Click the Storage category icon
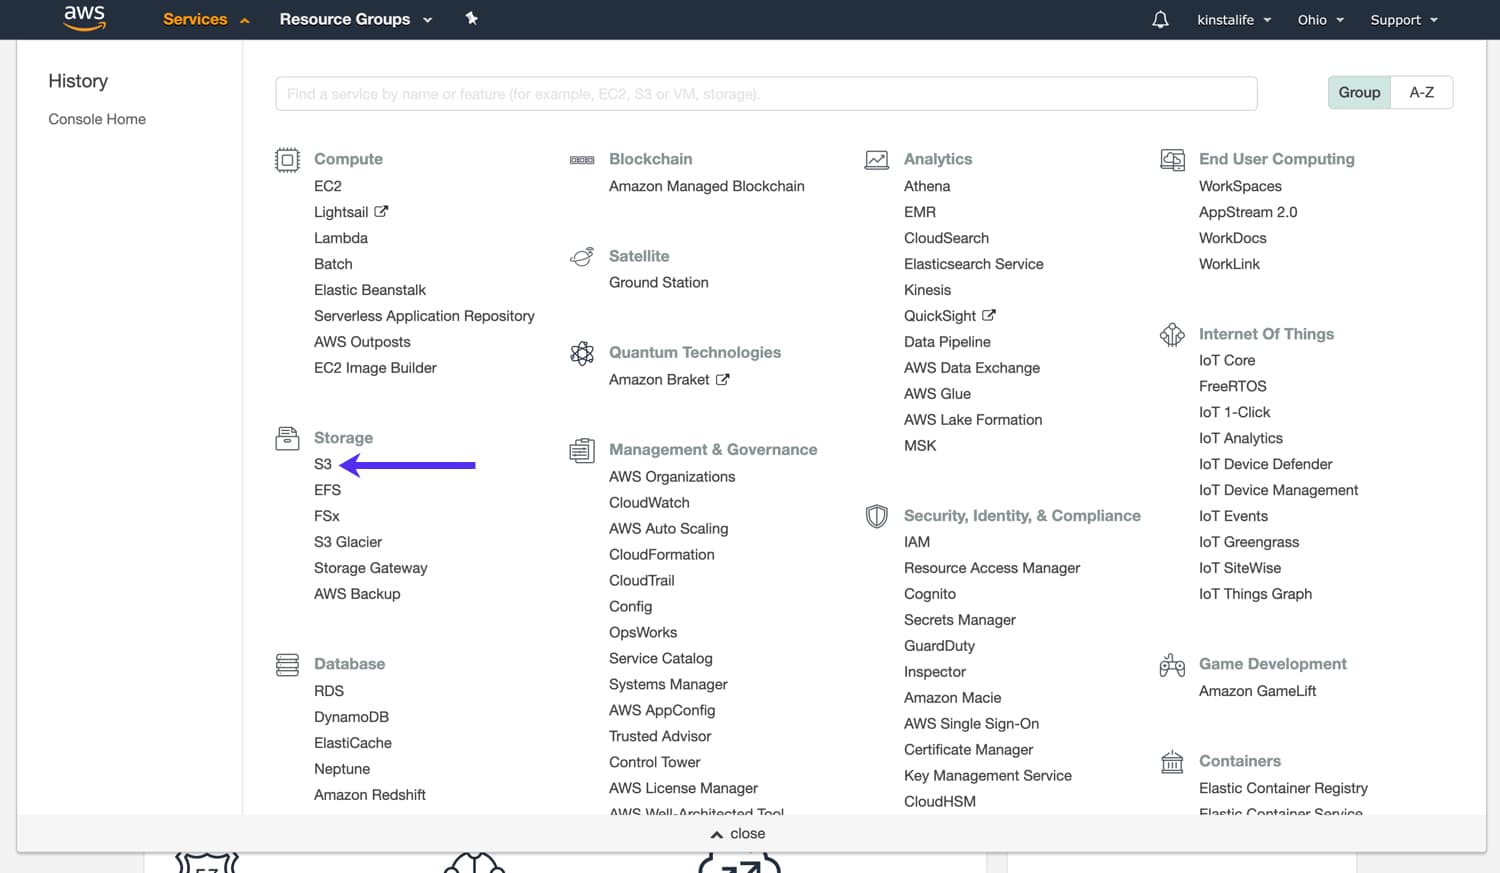1500x873 pixels. pos(287,438)
